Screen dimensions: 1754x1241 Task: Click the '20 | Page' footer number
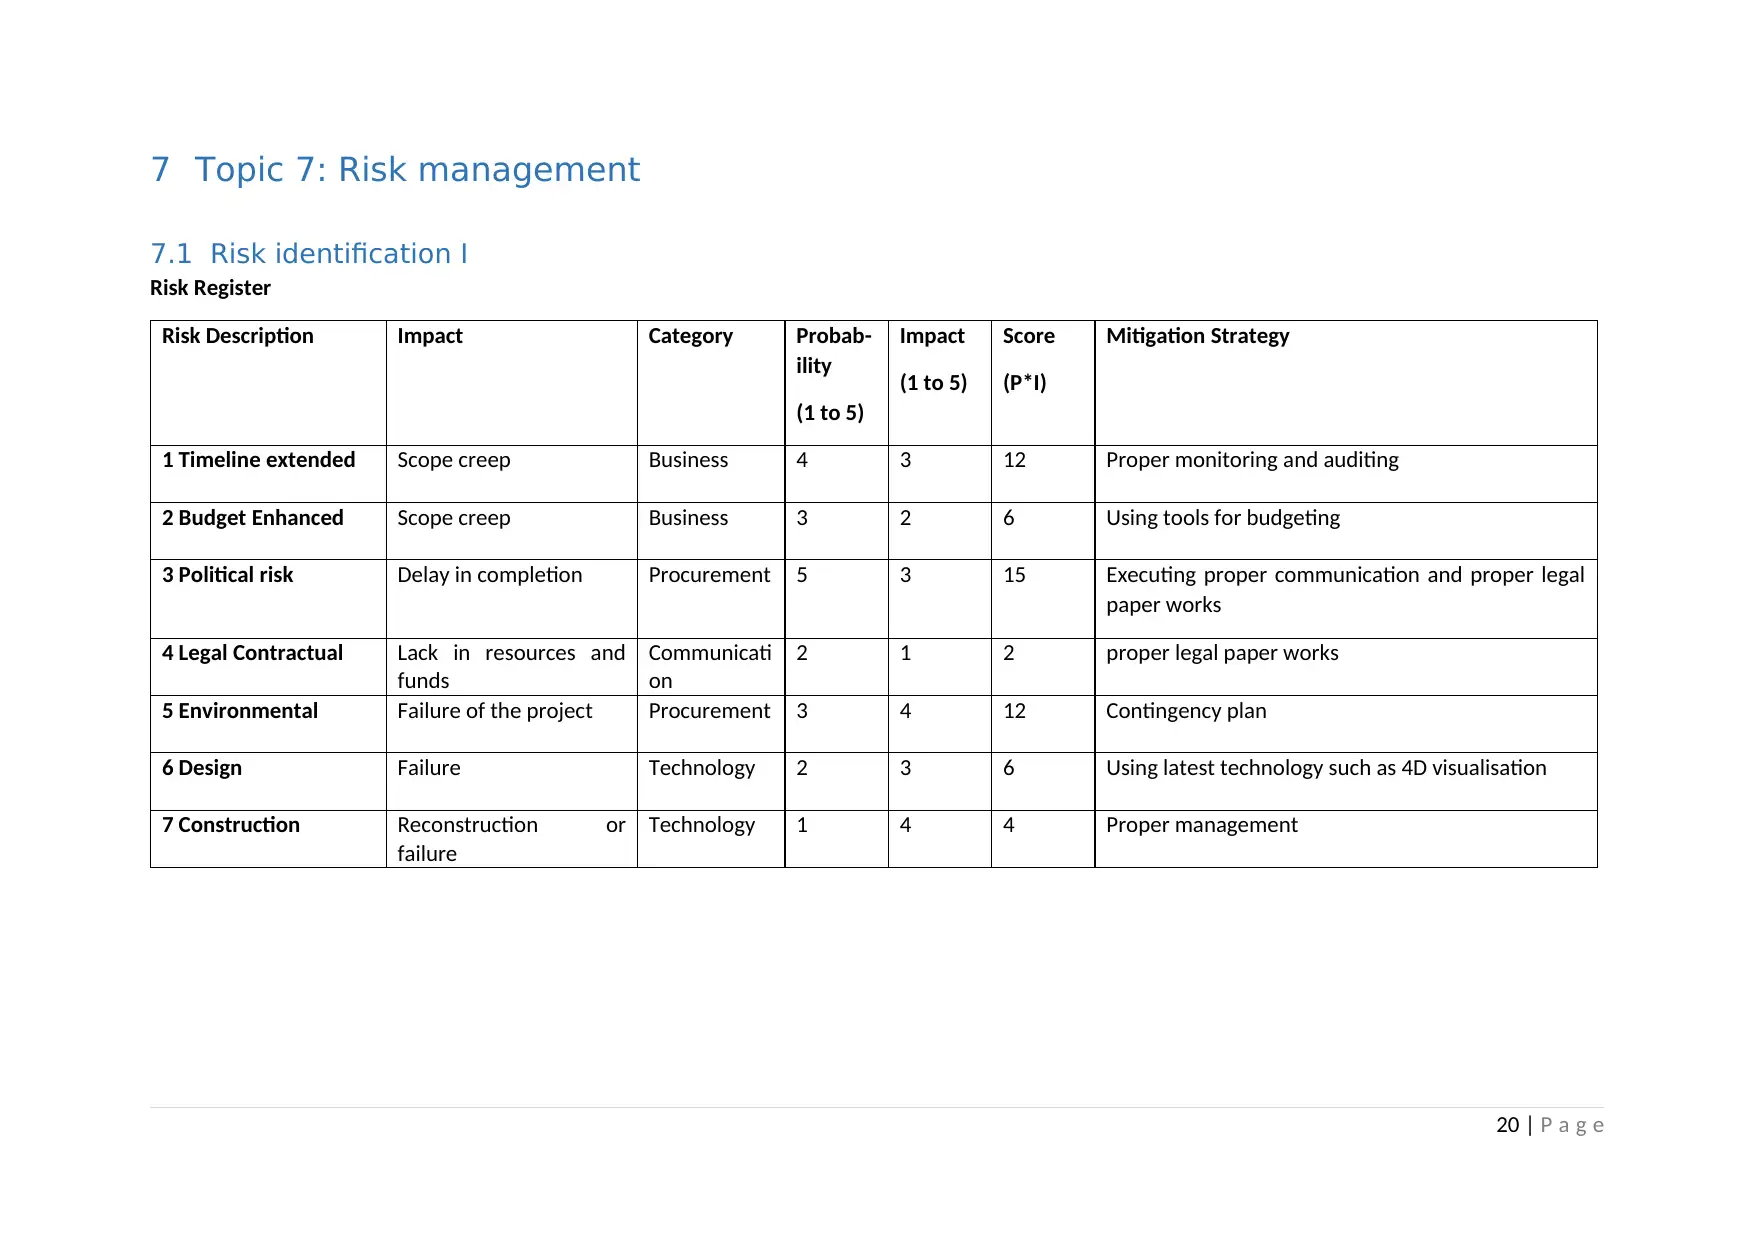point(1550,1125)
